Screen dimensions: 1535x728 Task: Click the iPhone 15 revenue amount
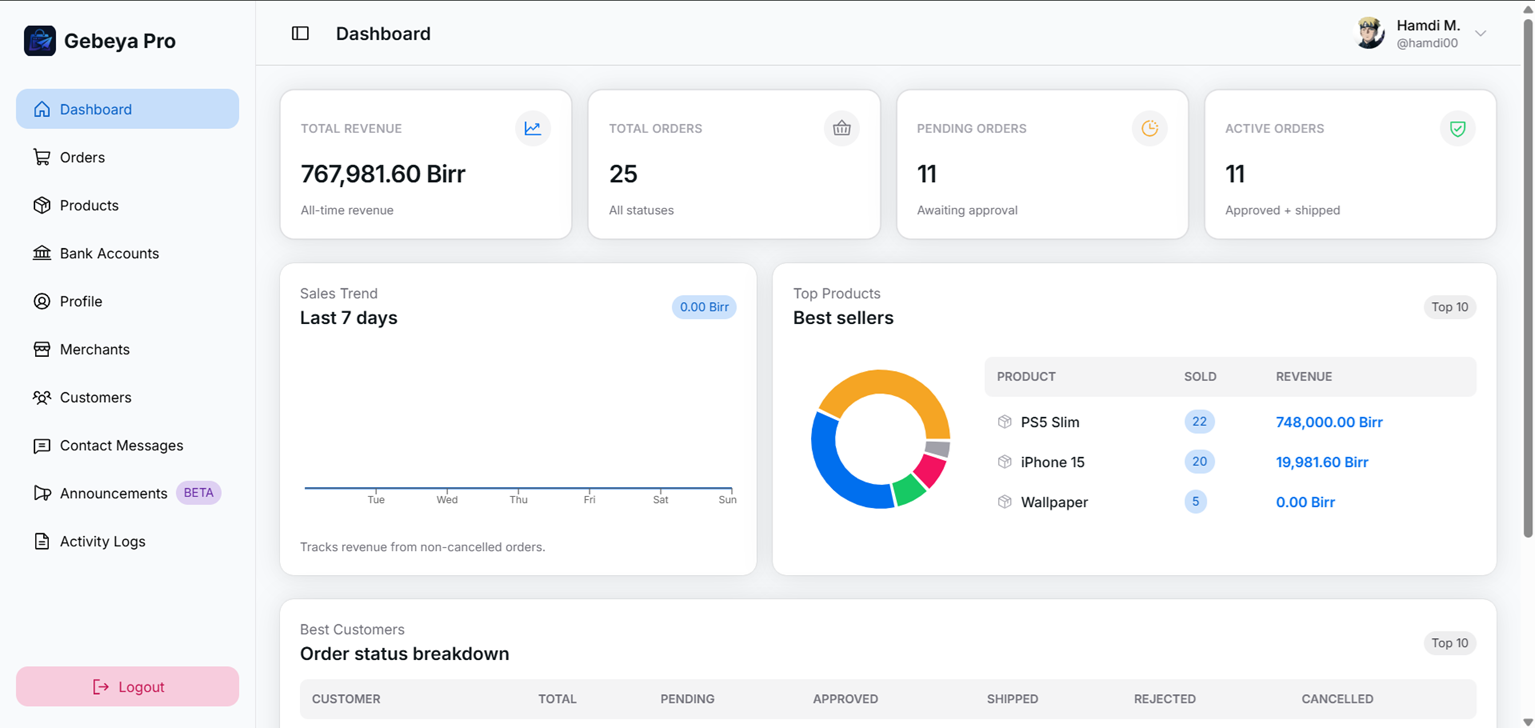tap(1322, 462)
